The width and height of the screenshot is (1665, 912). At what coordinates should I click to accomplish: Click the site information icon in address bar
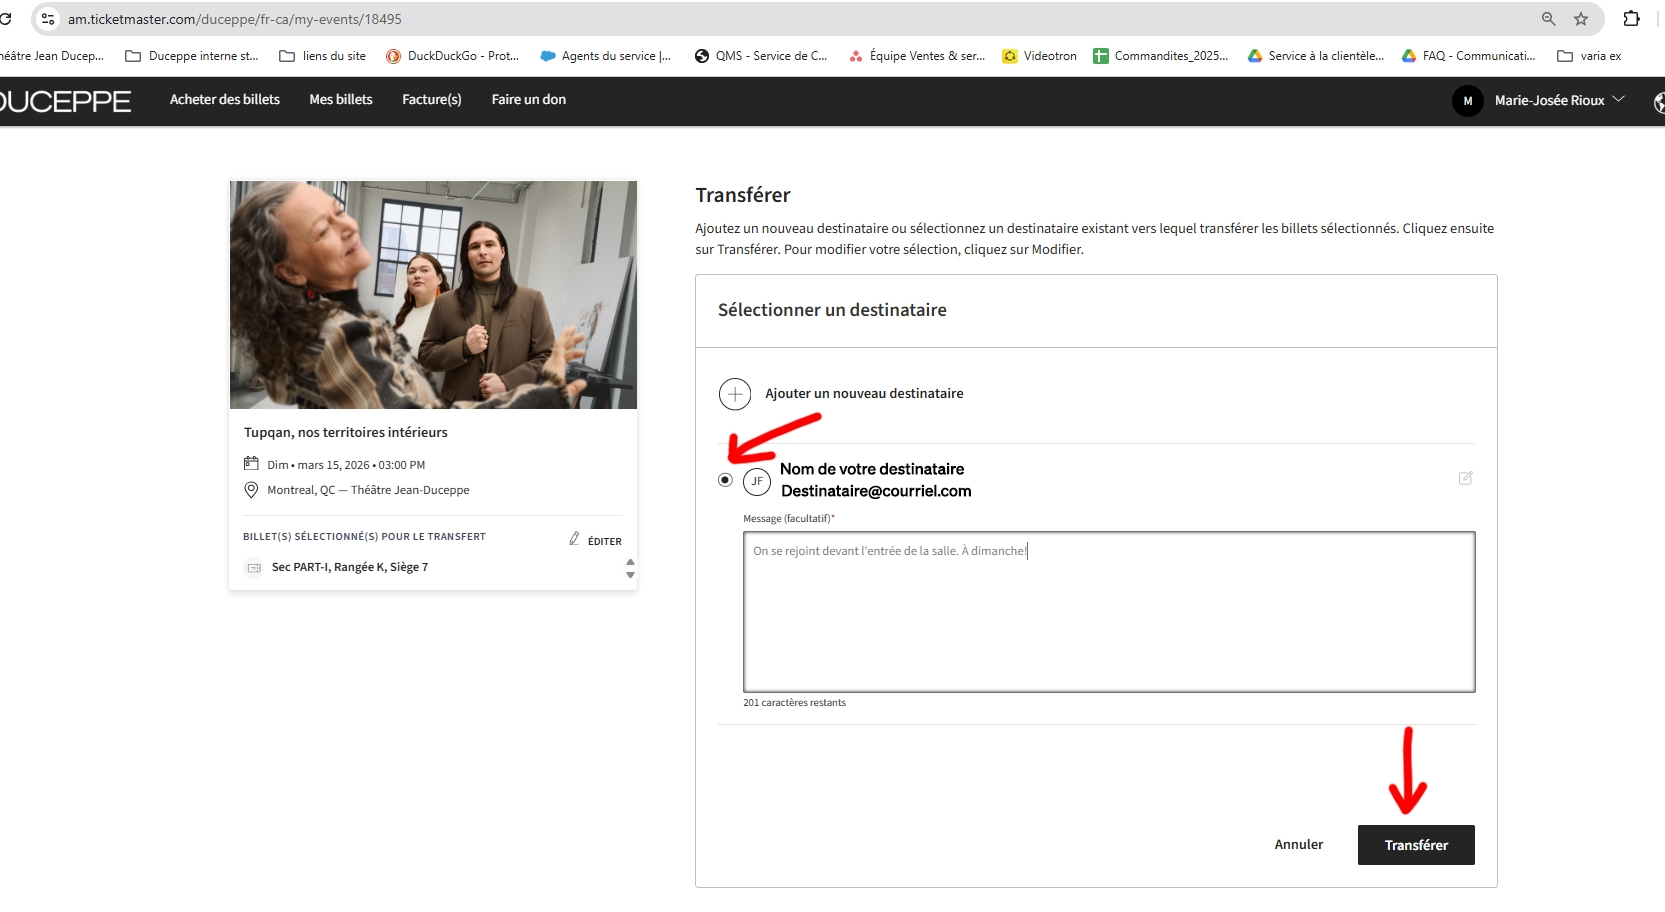[47, 19]
